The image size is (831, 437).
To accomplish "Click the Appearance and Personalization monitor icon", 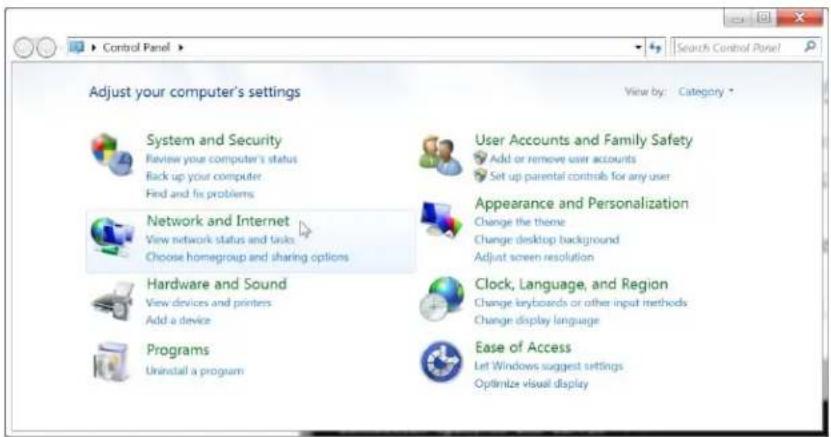I will [441, 220].
